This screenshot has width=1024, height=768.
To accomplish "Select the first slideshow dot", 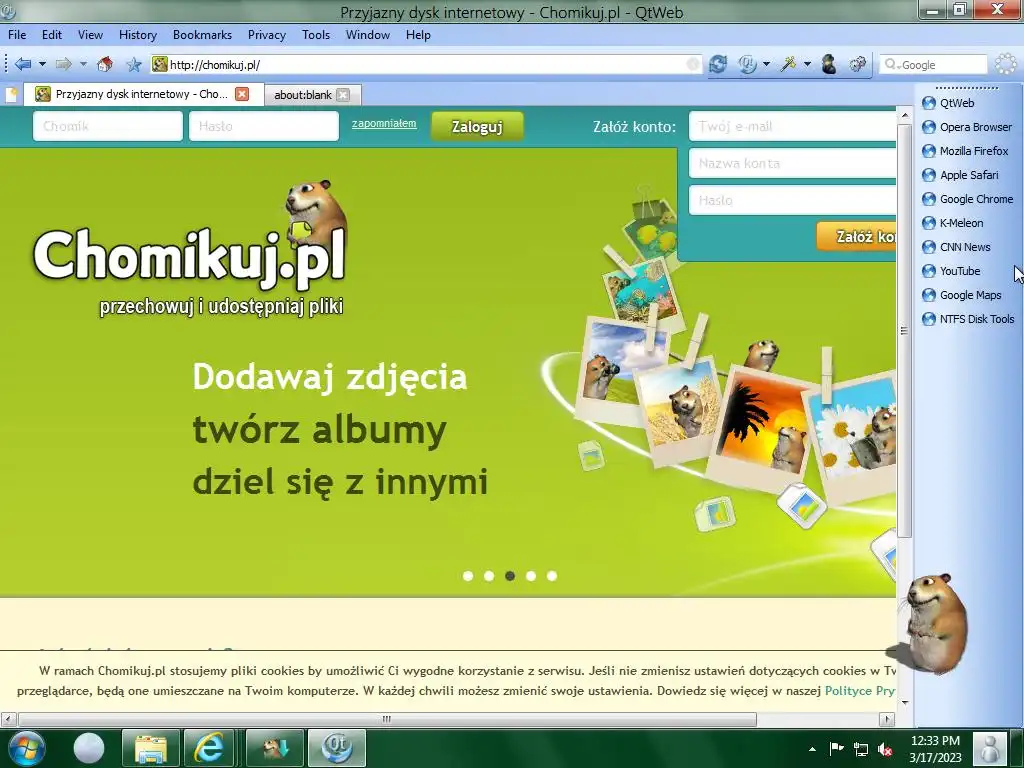I will coord(468,576).
